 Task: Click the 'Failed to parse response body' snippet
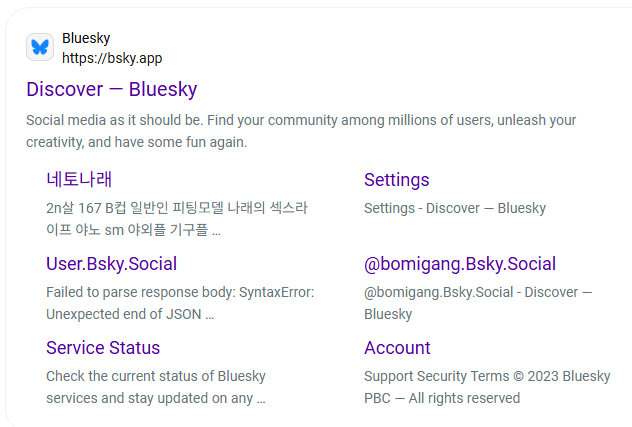click(x=180, y=292)
